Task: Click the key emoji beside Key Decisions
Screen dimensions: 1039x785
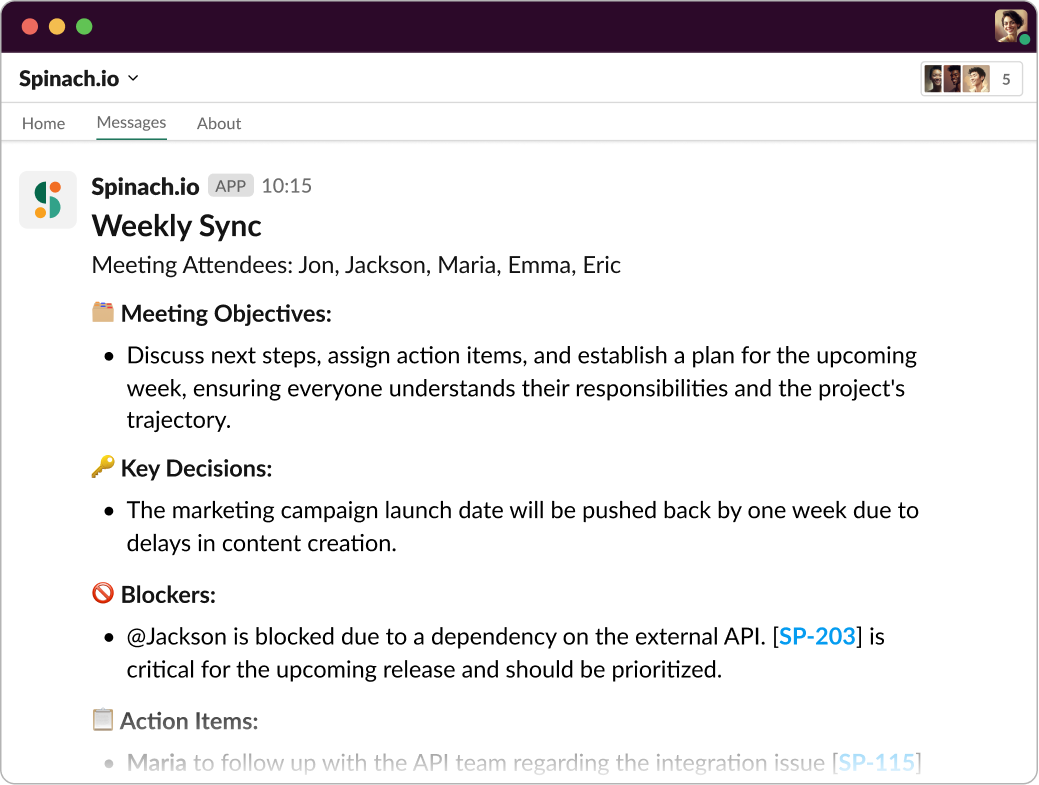Action: [103, 468]
